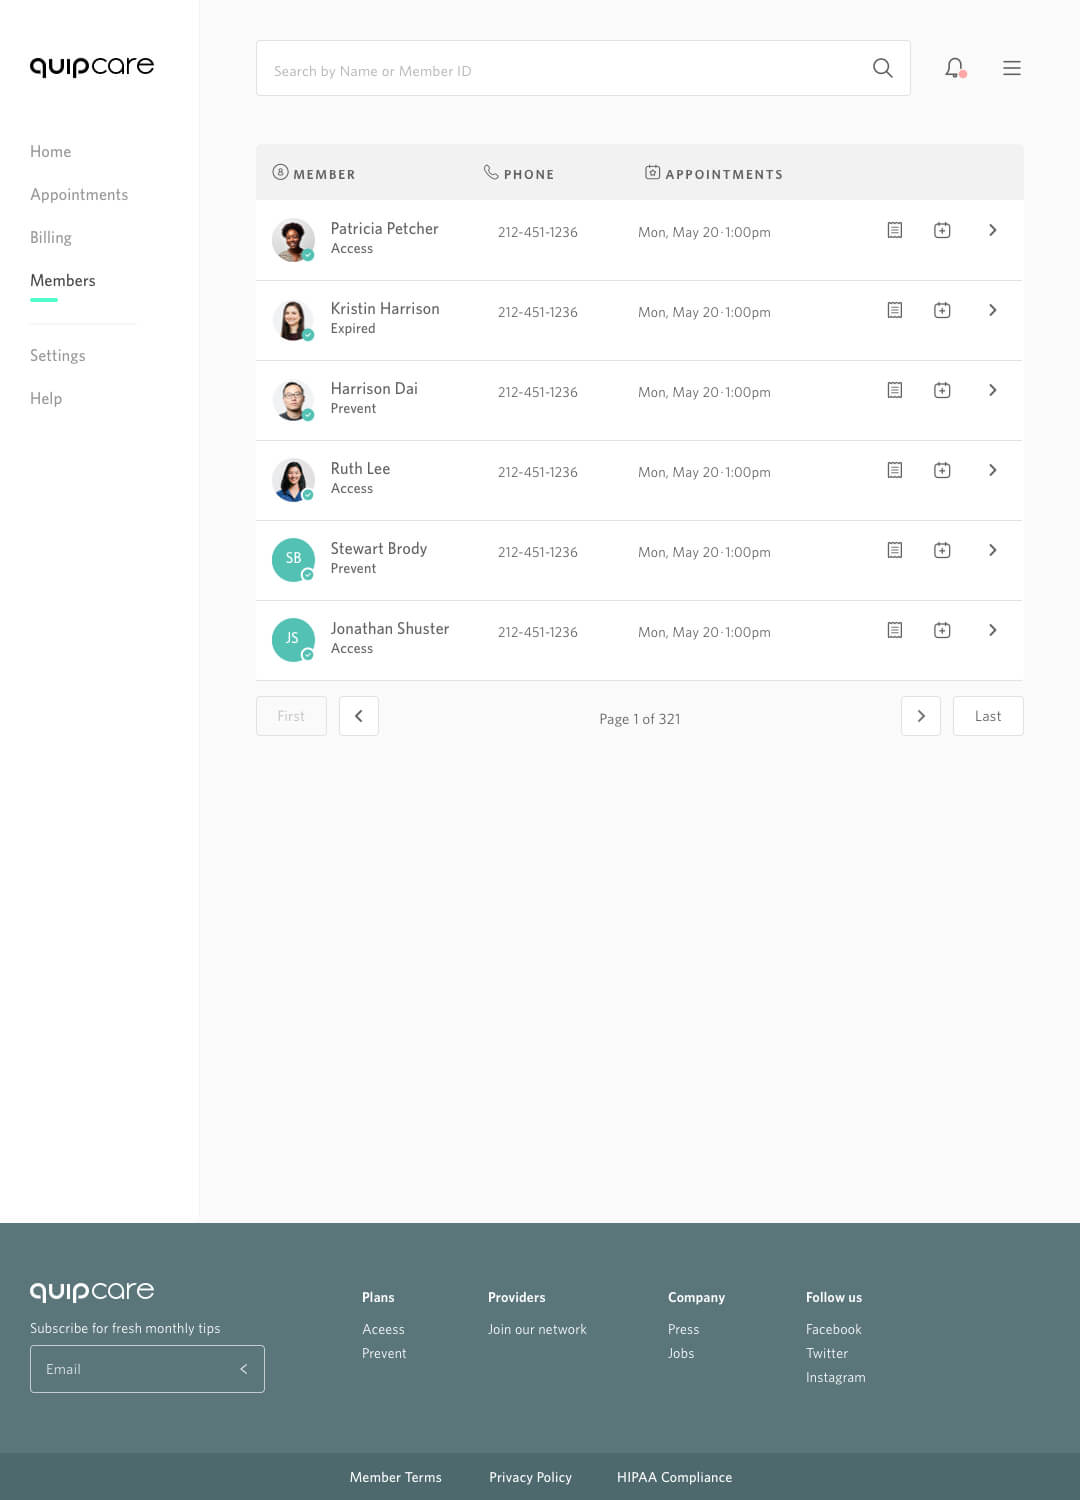The image size is (1080, 1500).
Task: Open Settings in sidebar
Action: click(58, 356)
